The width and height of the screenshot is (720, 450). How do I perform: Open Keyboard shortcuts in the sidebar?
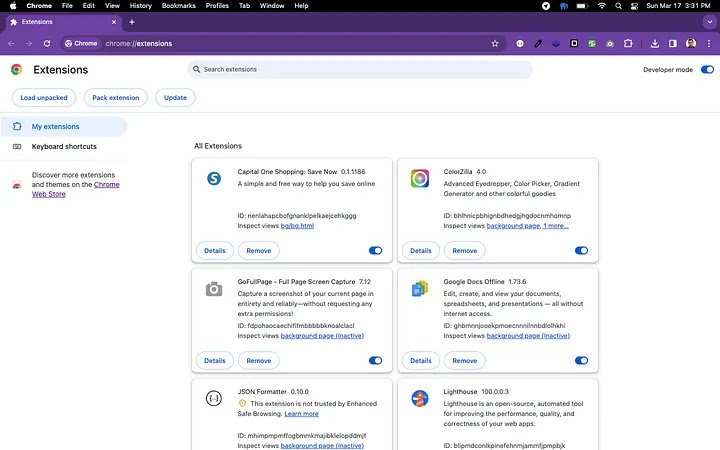pyautogui.click(x=63, y=146)
